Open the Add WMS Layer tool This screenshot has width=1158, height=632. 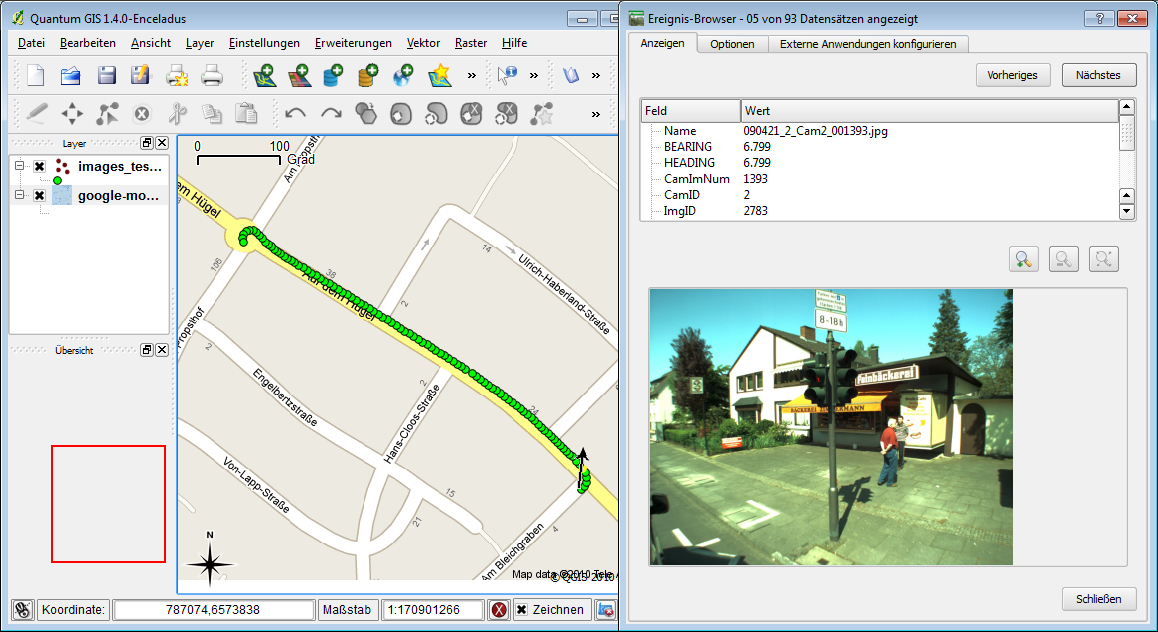404,76
